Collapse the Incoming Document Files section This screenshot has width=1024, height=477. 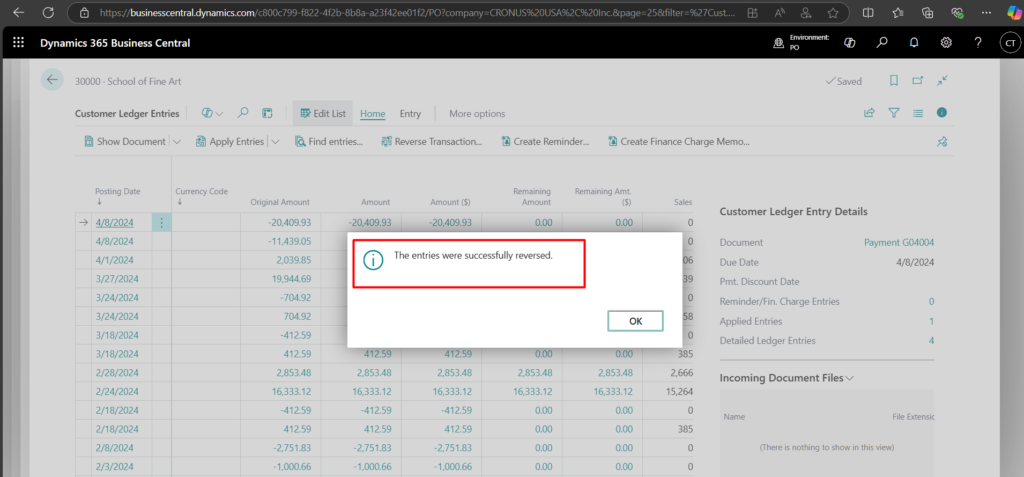[x=850, y=378]
